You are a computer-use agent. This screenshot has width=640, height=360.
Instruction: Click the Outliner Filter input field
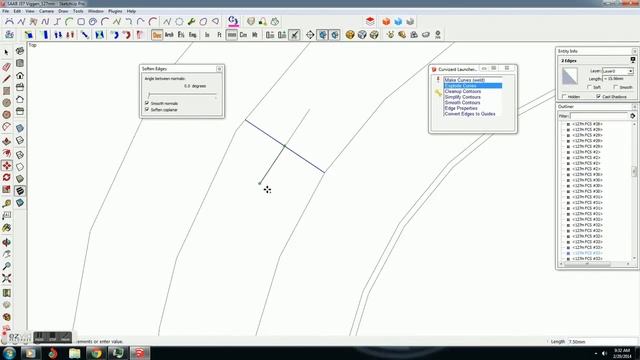[599, 116]
